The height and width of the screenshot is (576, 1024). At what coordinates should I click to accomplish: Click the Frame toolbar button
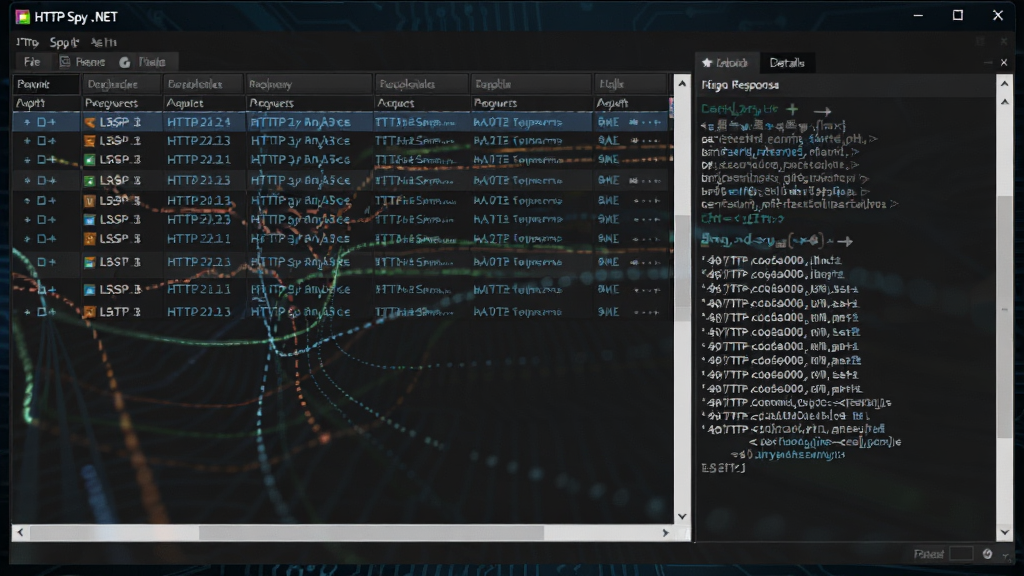82,62
